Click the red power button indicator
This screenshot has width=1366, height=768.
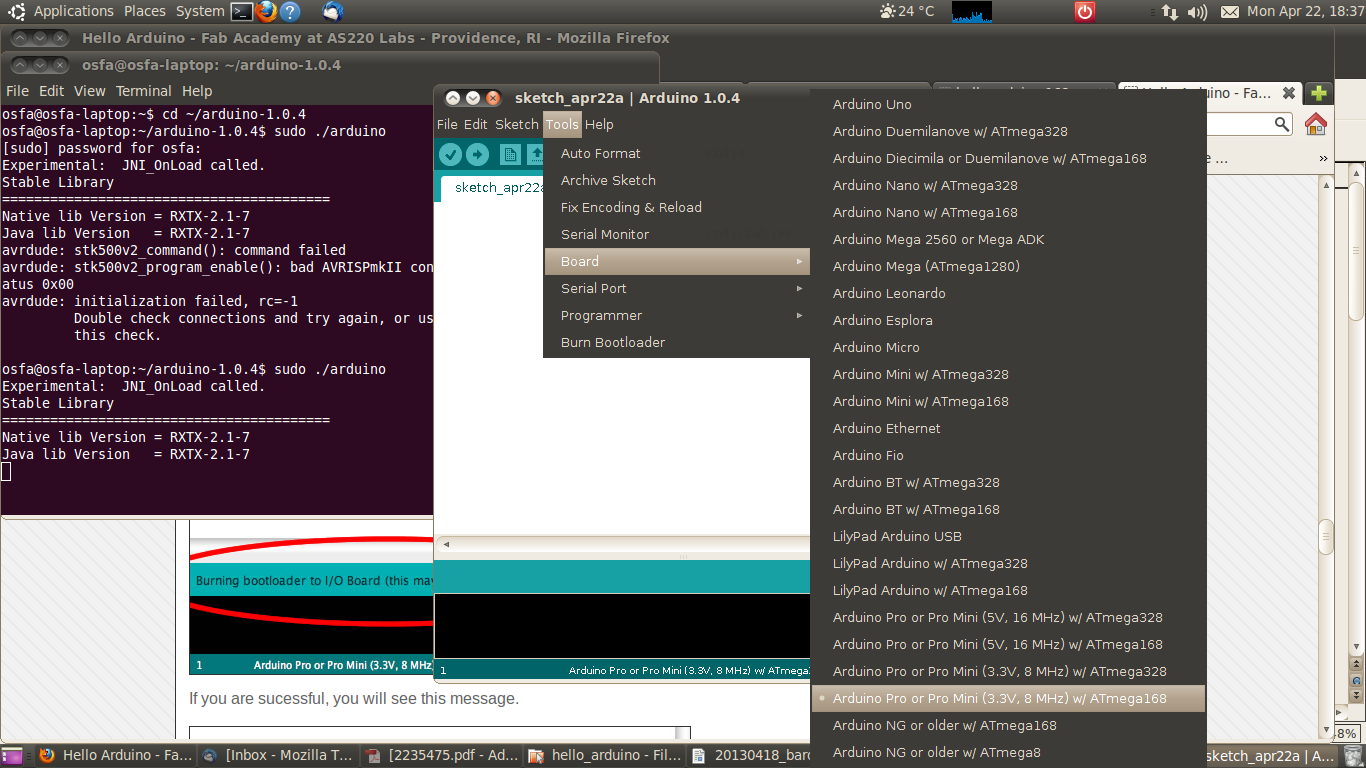point(1085,11)
